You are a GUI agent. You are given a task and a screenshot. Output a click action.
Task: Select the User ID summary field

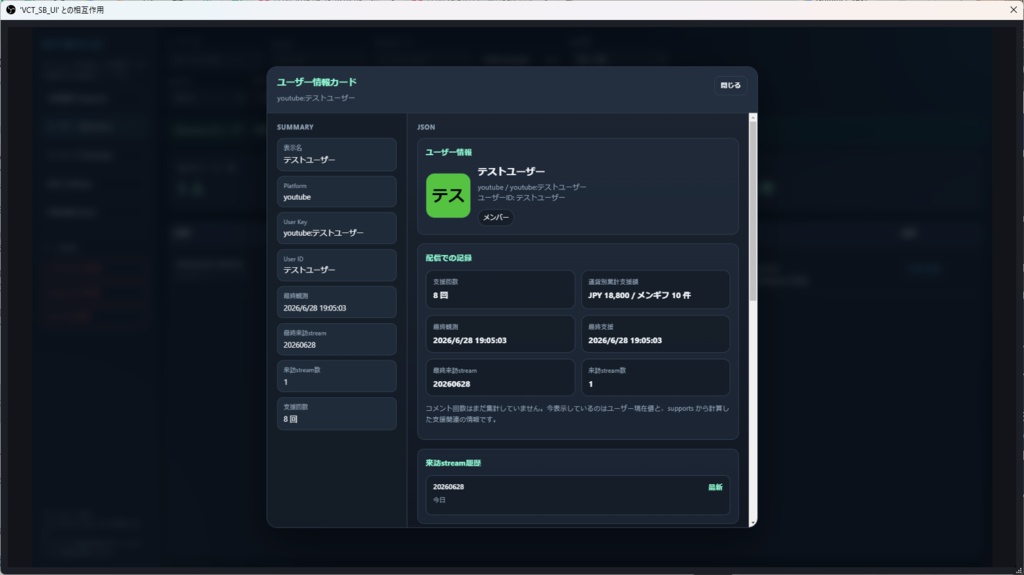[x=336, y=265]
